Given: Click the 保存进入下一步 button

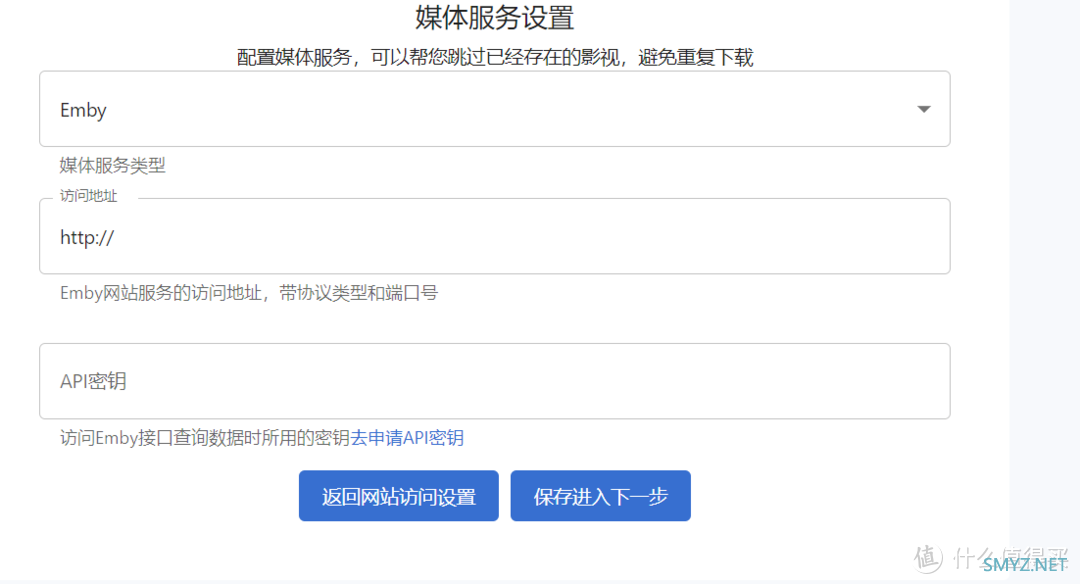Looking at the screenshot, I should pos(601,496).
